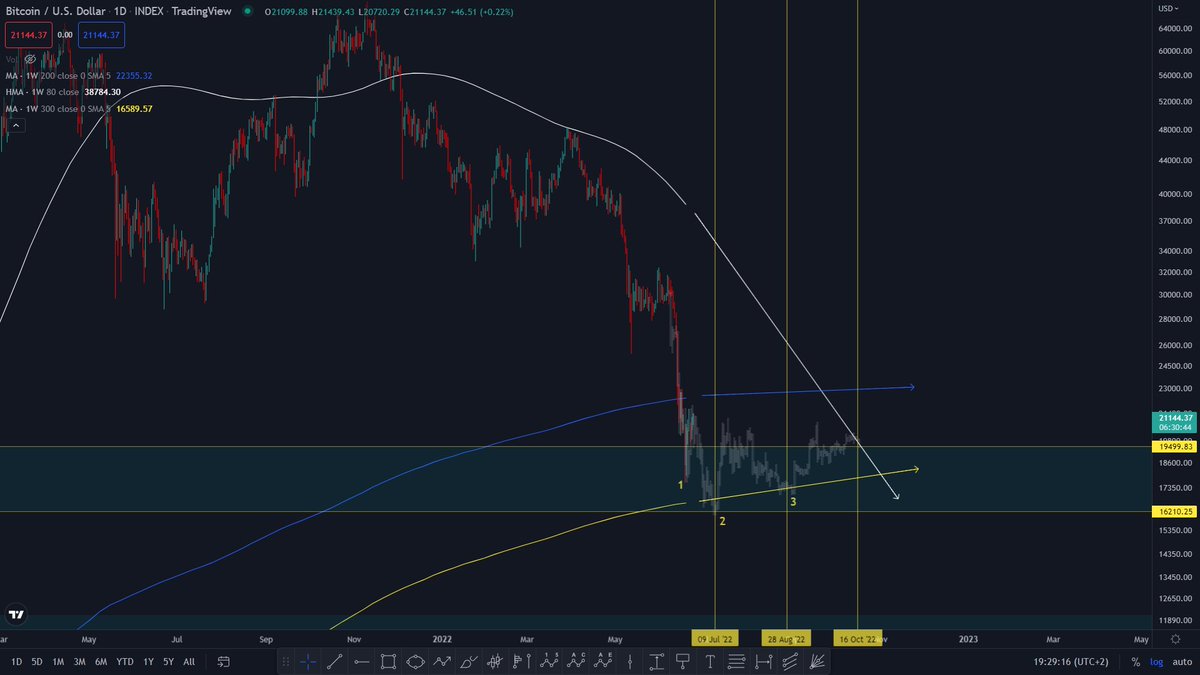Select the ABC correction wave tool
Screen dimensions: 1200x675
click(x=576, y=661)
